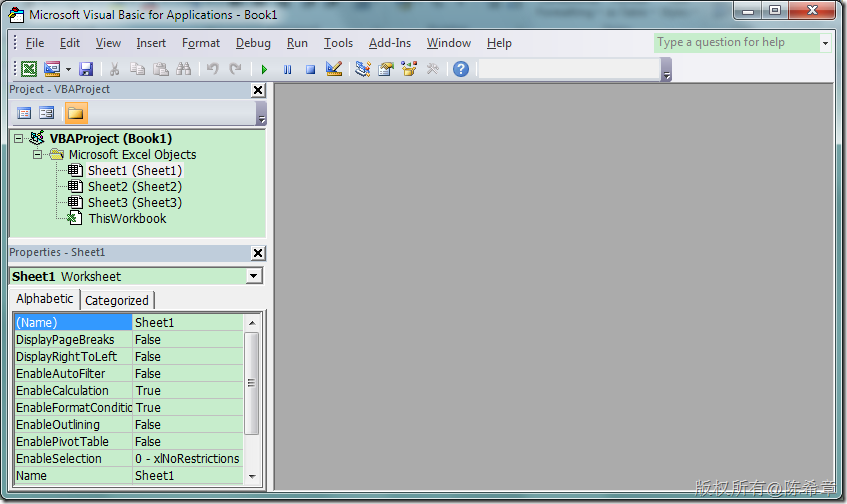Open the Toolbox hammer-and-wrench icon
The image size is (847, 504).
pos(432,69)
